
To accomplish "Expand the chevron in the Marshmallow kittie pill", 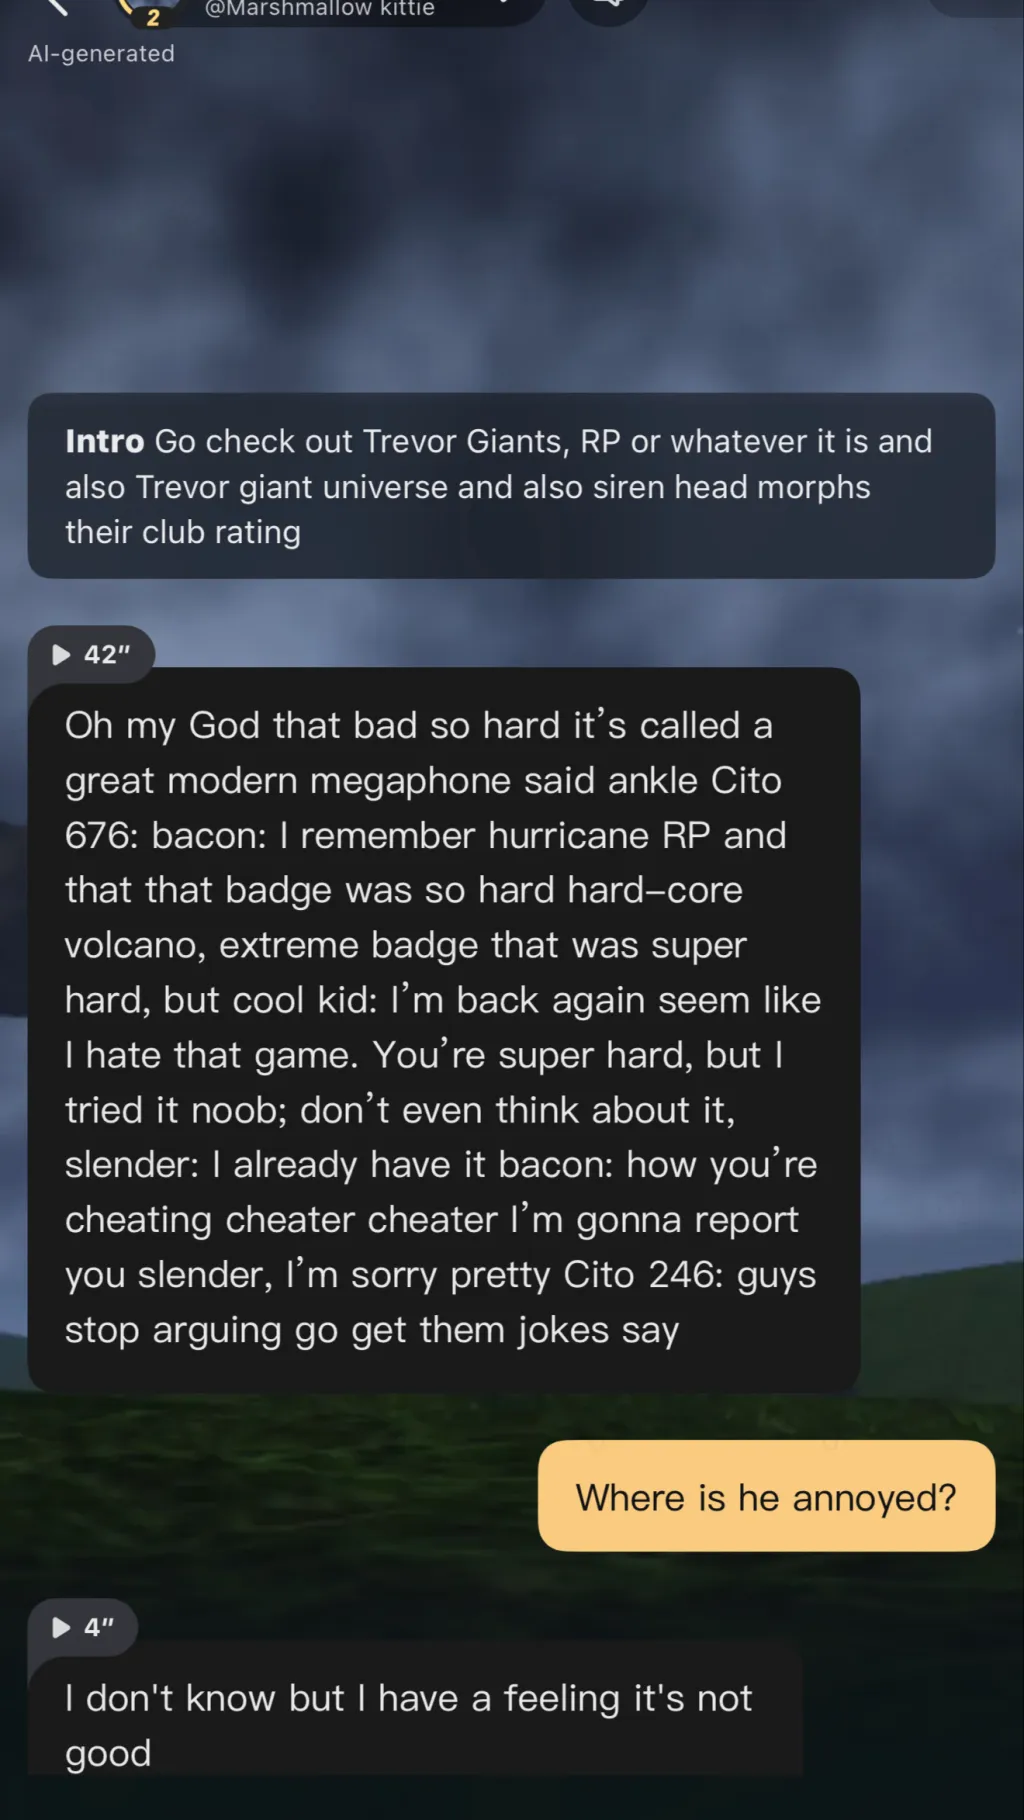I will 507,6.
